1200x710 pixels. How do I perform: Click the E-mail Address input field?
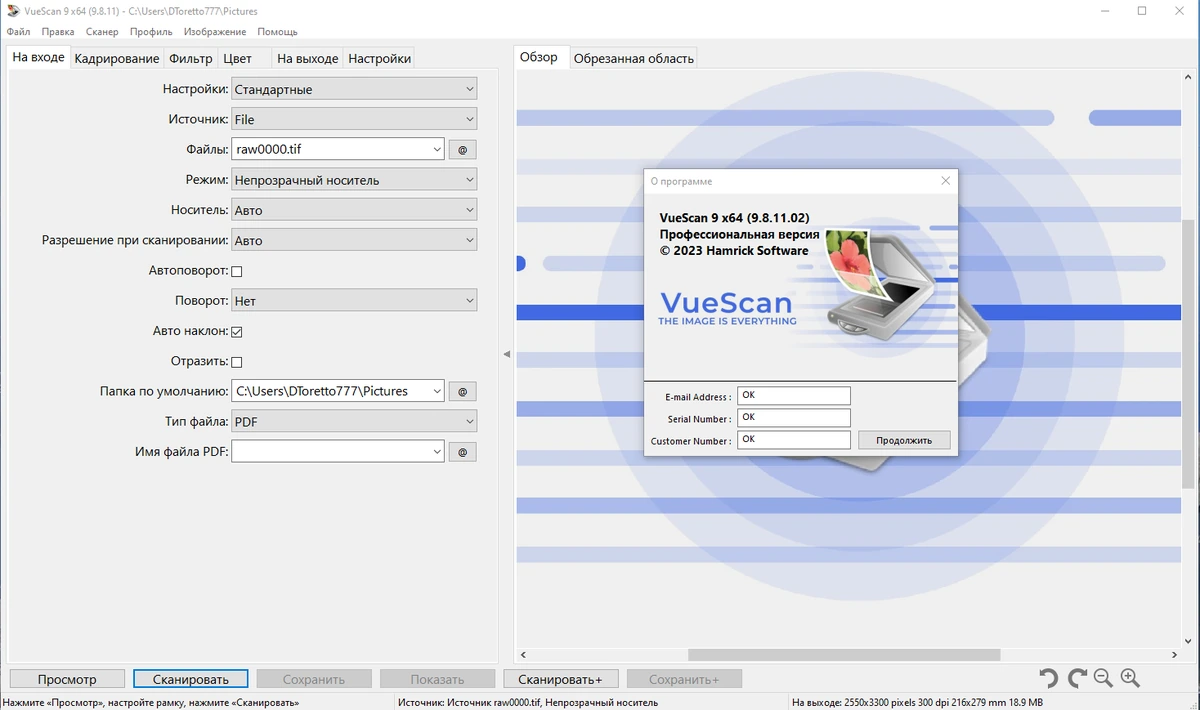click(x=794, y=396)
